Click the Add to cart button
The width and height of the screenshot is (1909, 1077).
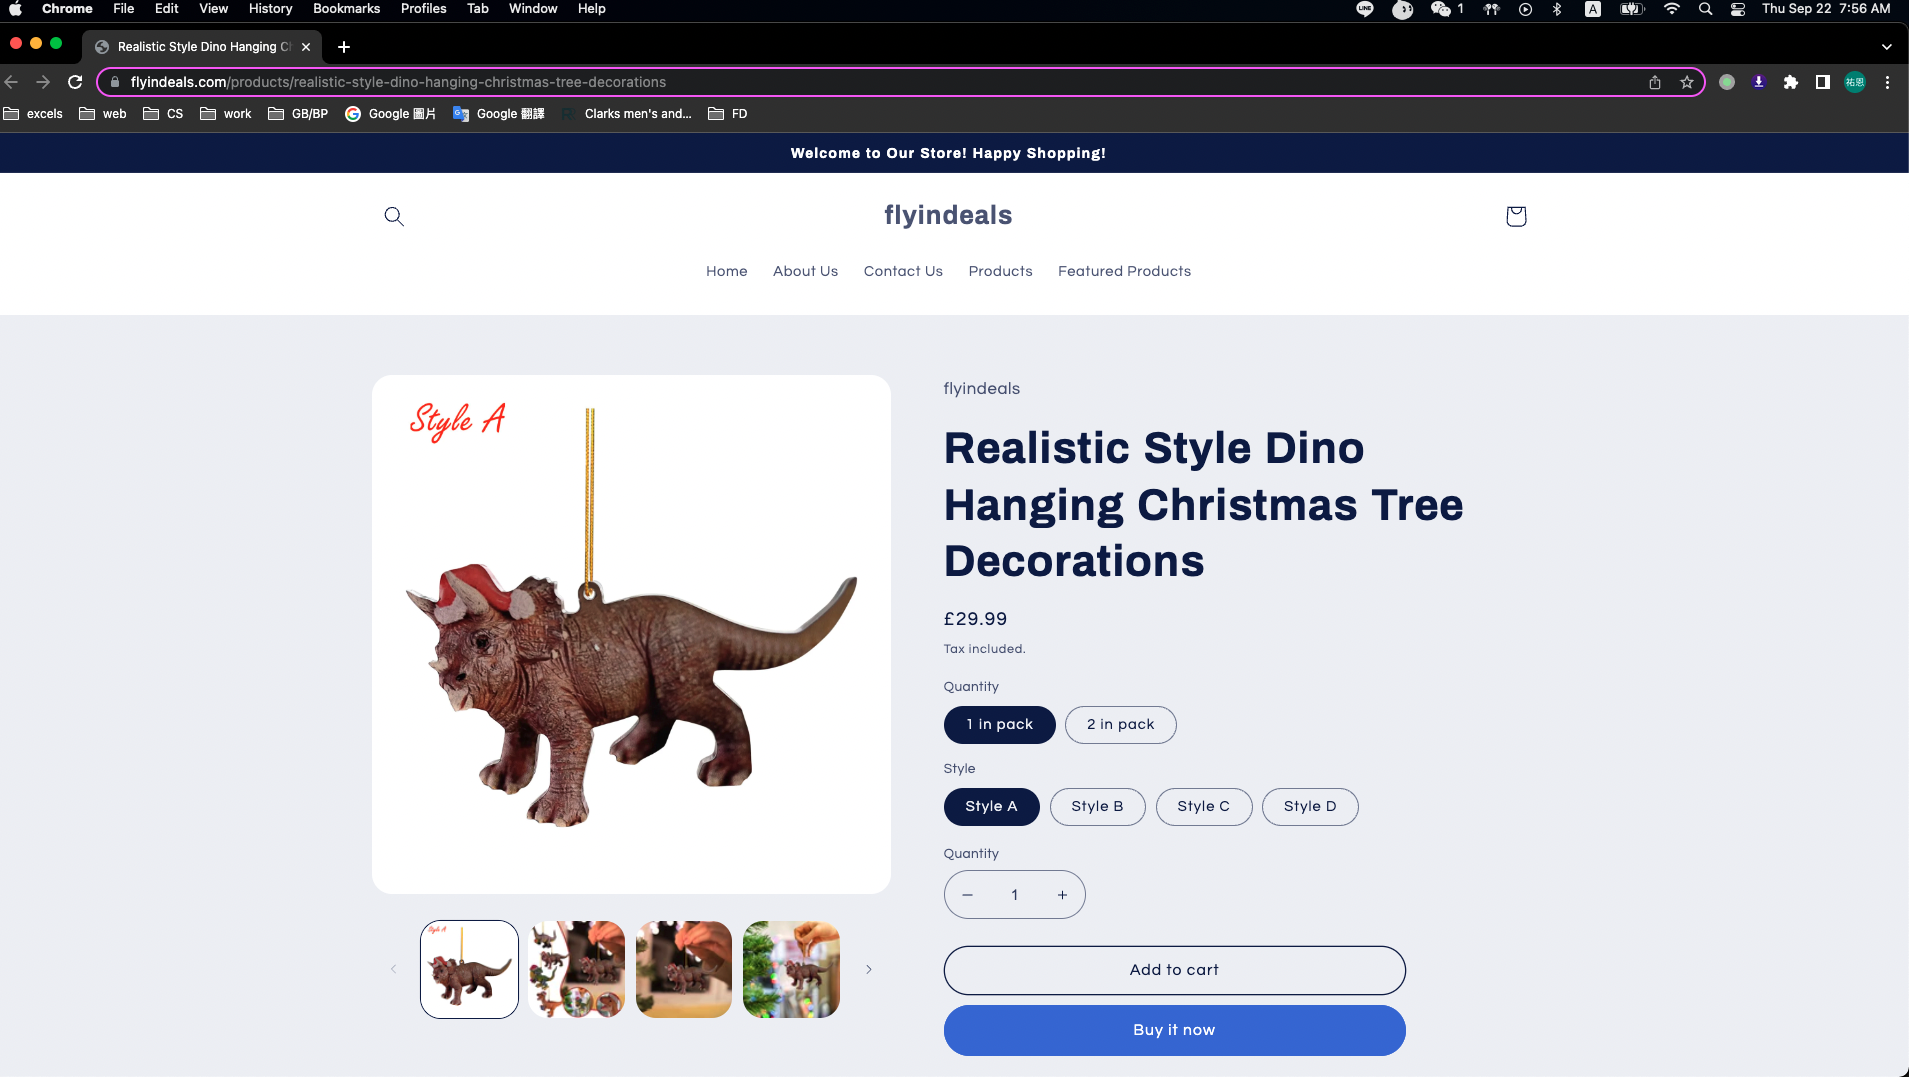(1174, 970)
